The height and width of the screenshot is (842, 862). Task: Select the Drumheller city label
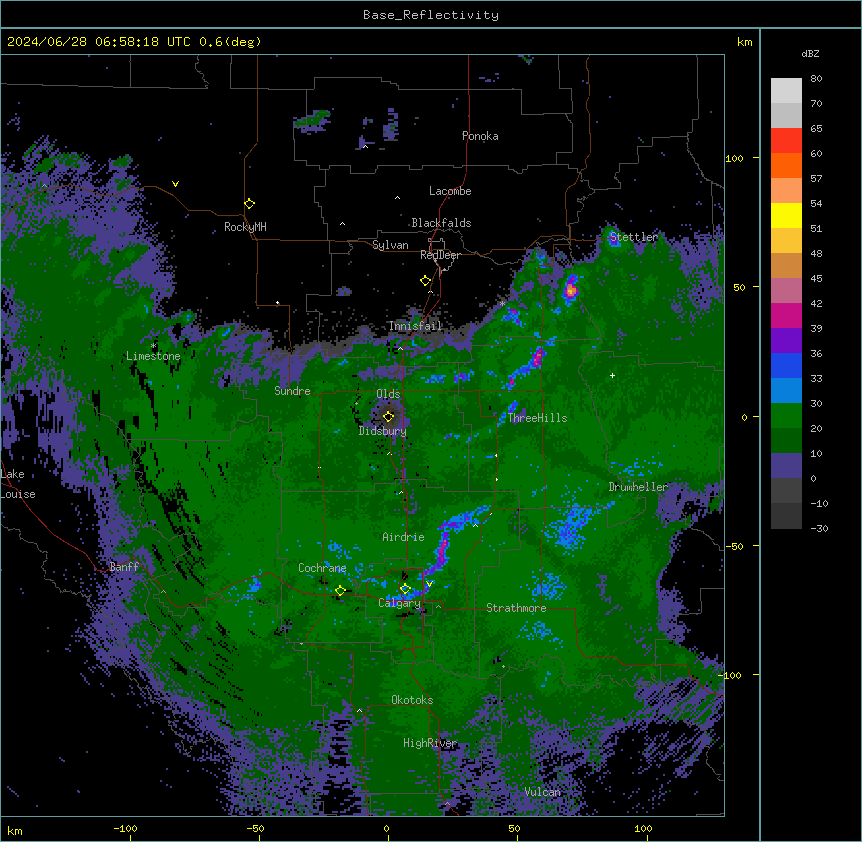(638, 487)
